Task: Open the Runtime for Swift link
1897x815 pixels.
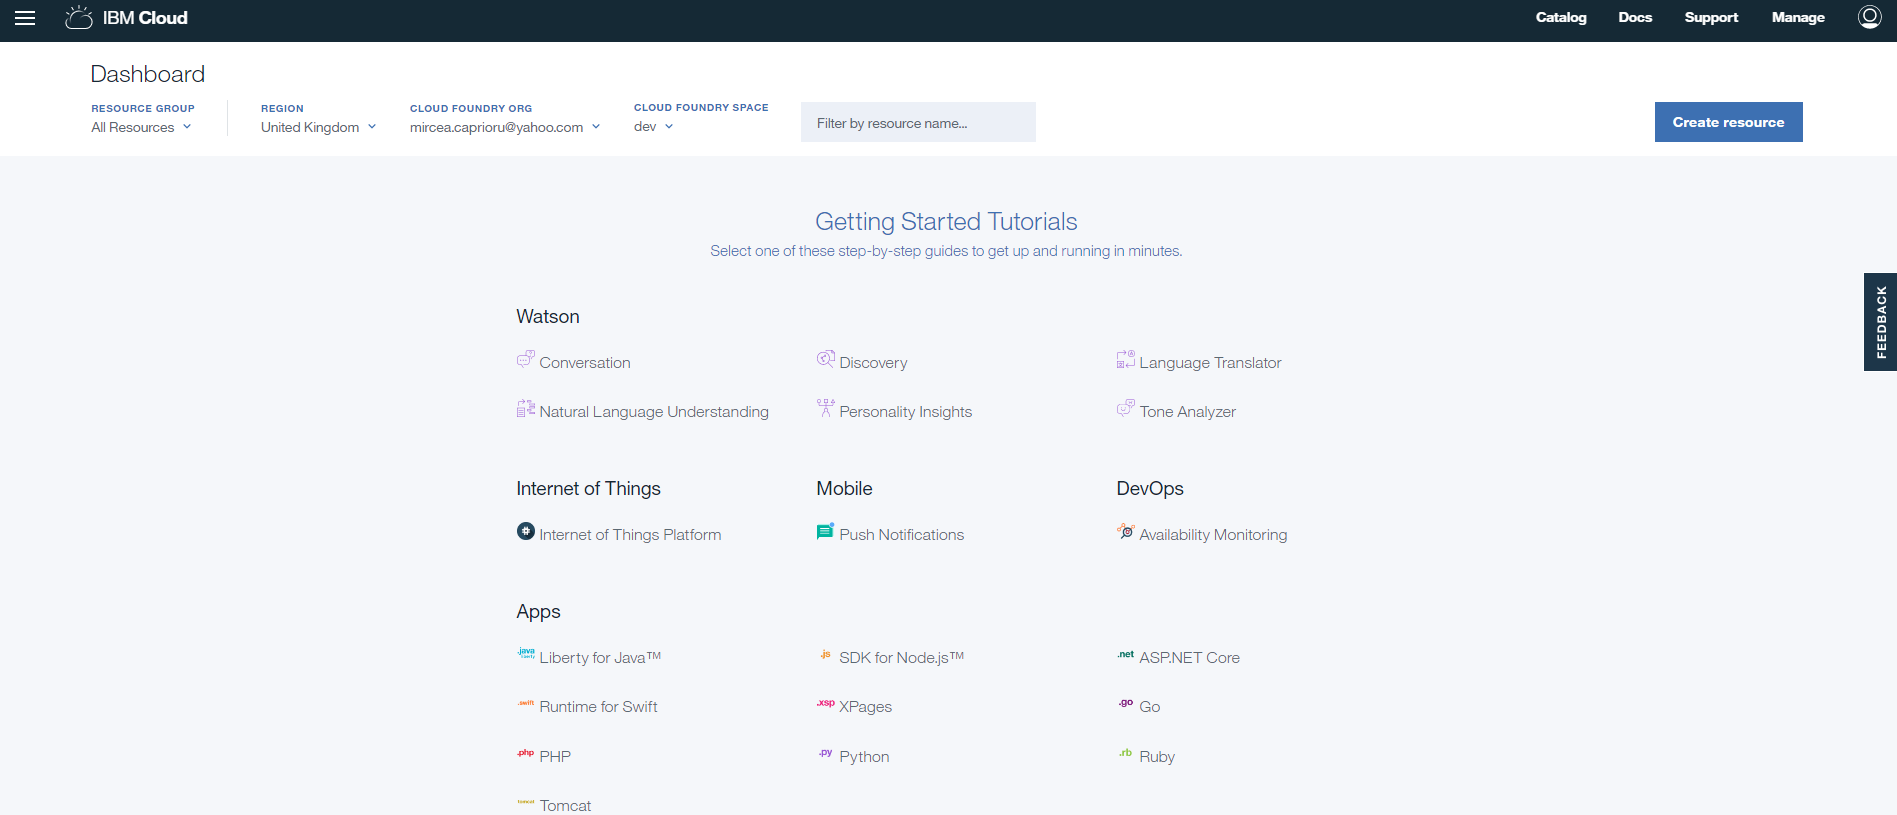Action: [598, 707]
